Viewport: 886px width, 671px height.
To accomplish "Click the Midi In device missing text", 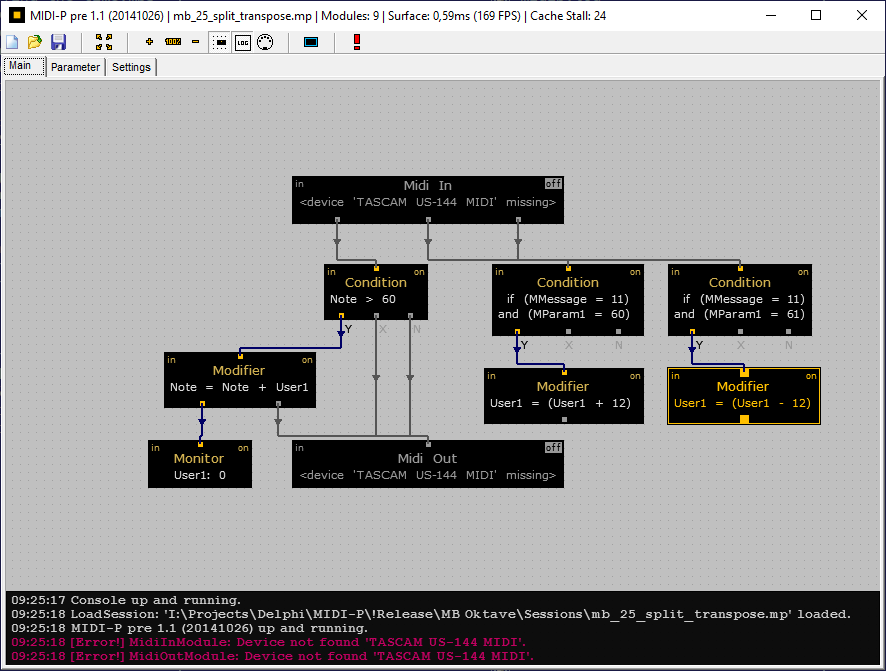I will pyautogui.click(x=428, y=202).
